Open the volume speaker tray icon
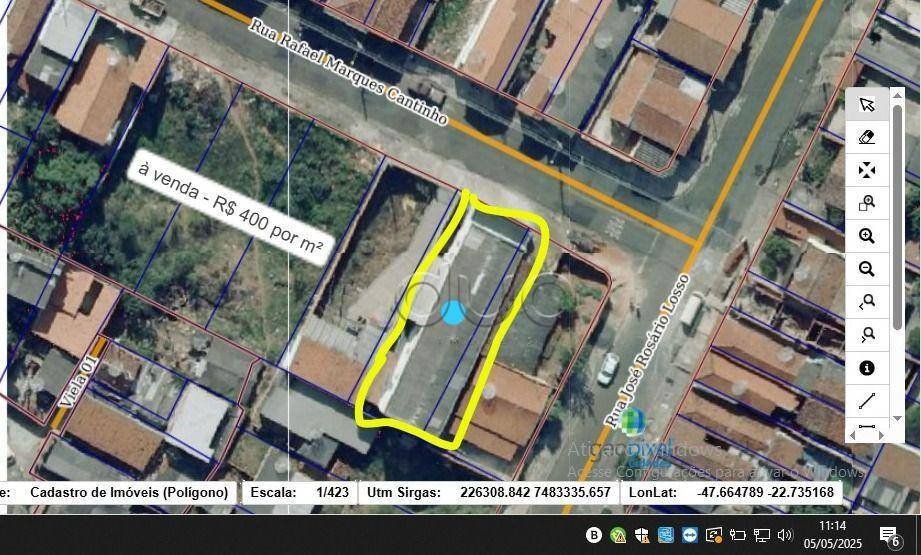The width and height of the screenshot is (921, 555). pyautogui.click(x=785, y=535)
